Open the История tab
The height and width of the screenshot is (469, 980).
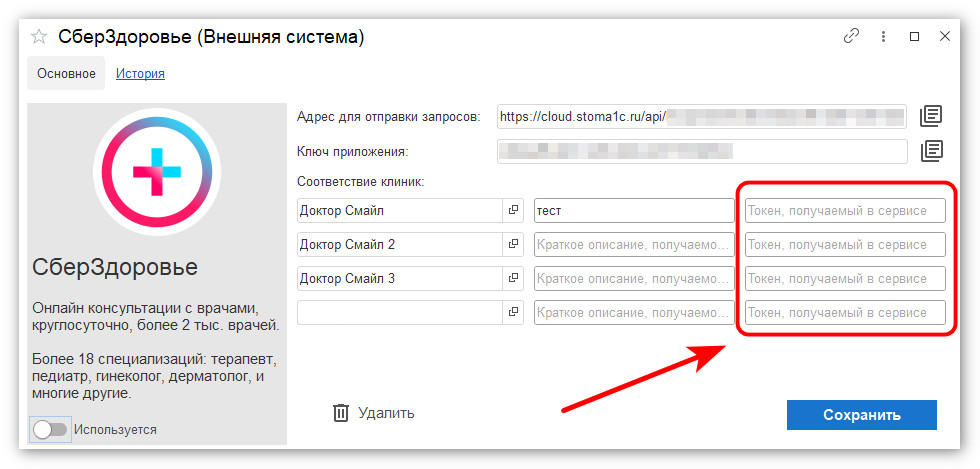140,74
